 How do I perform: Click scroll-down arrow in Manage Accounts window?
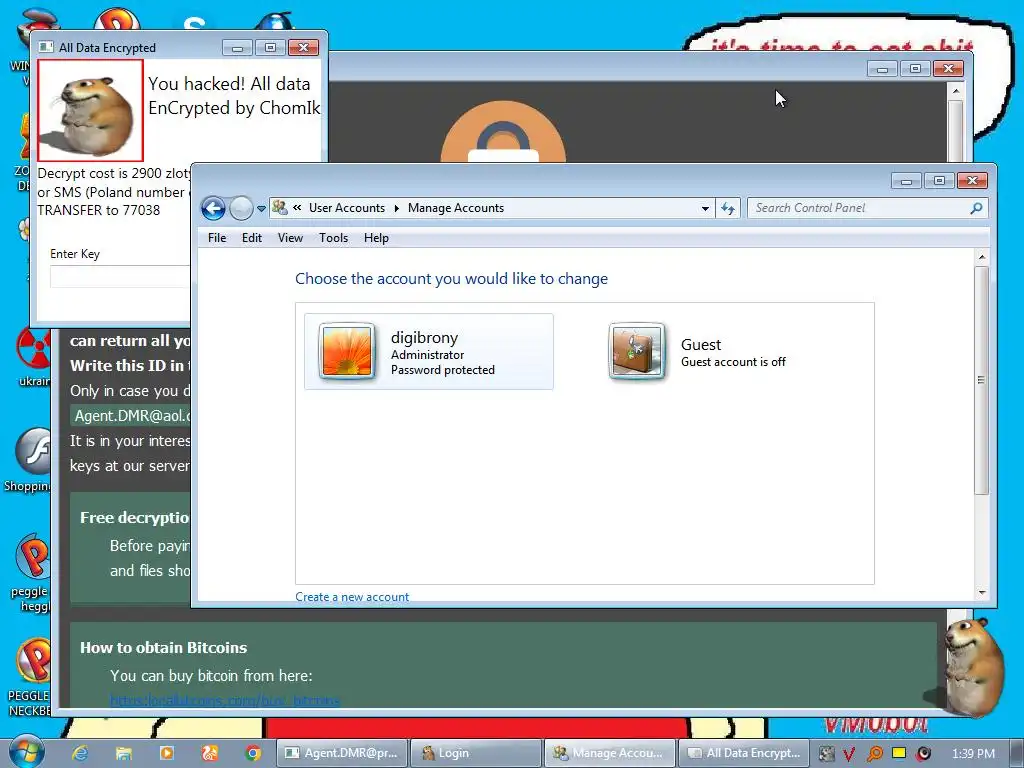point(982,592)
